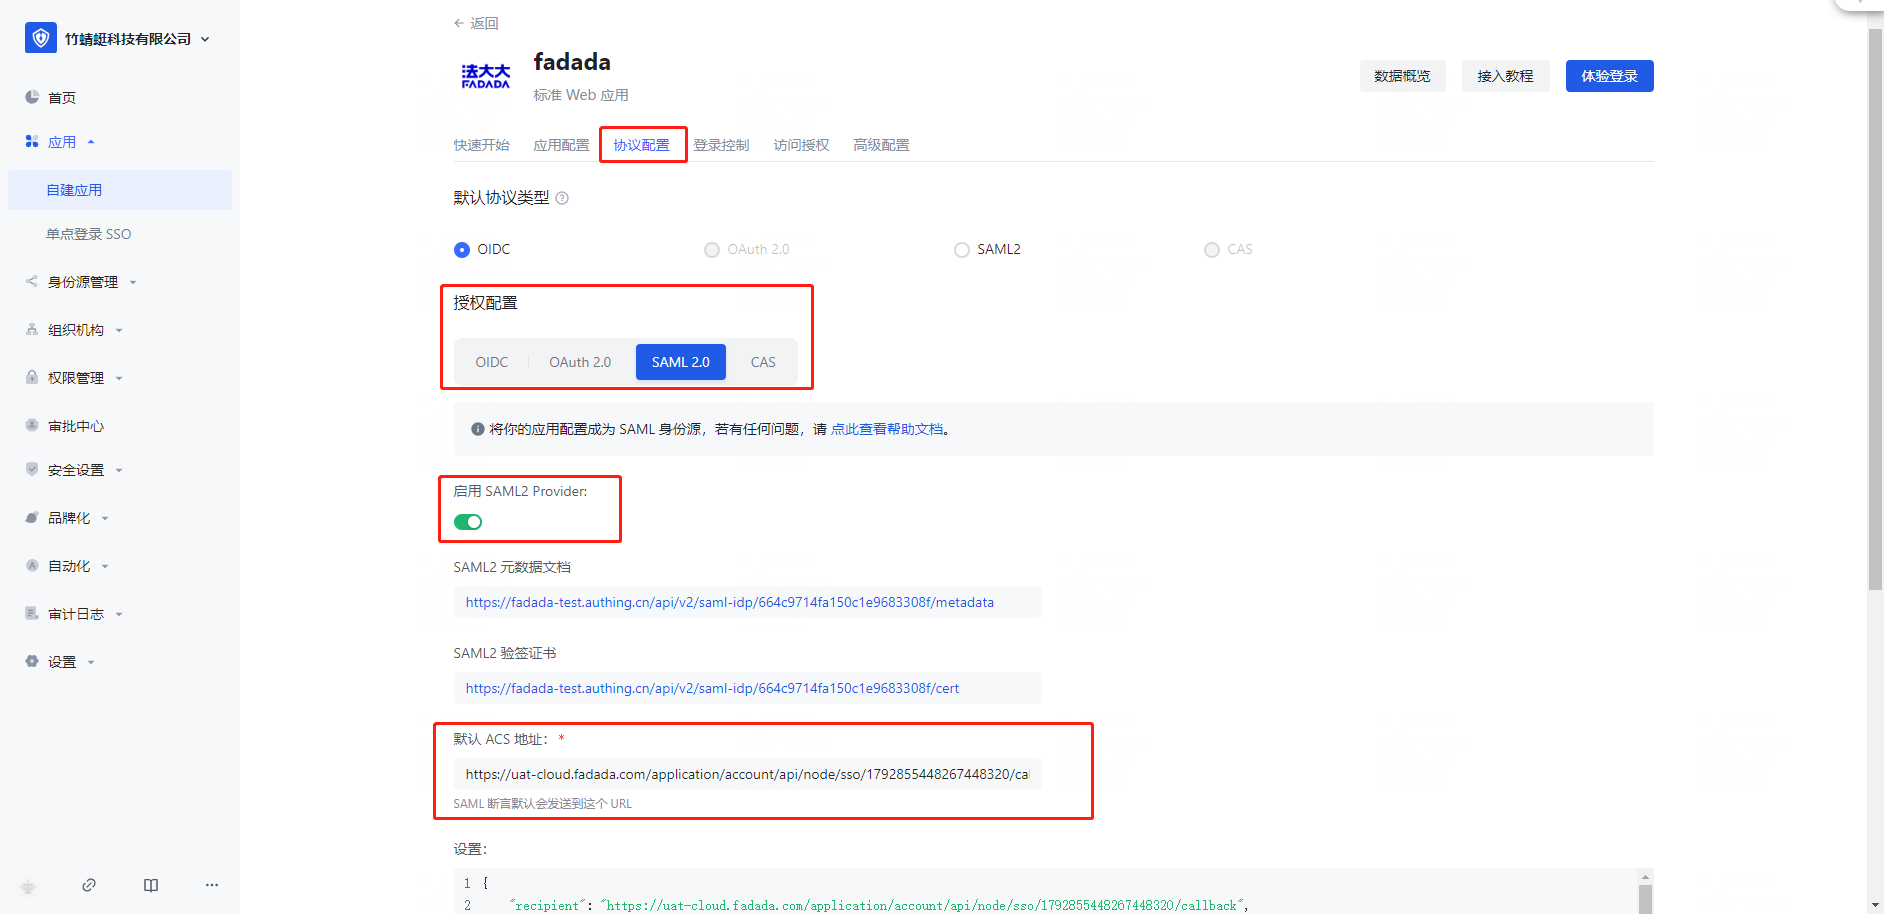Screen dimensions: 1884x914
Task: Switch to the 登录控制 tab
Action: click(x=722, y=145)
